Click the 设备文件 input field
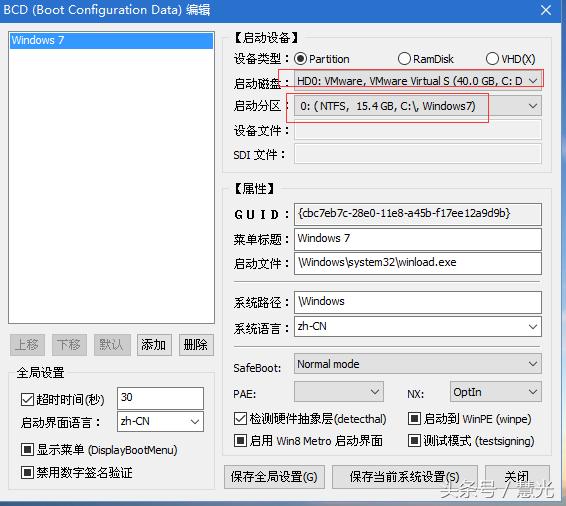 click(x=418, y=130)
